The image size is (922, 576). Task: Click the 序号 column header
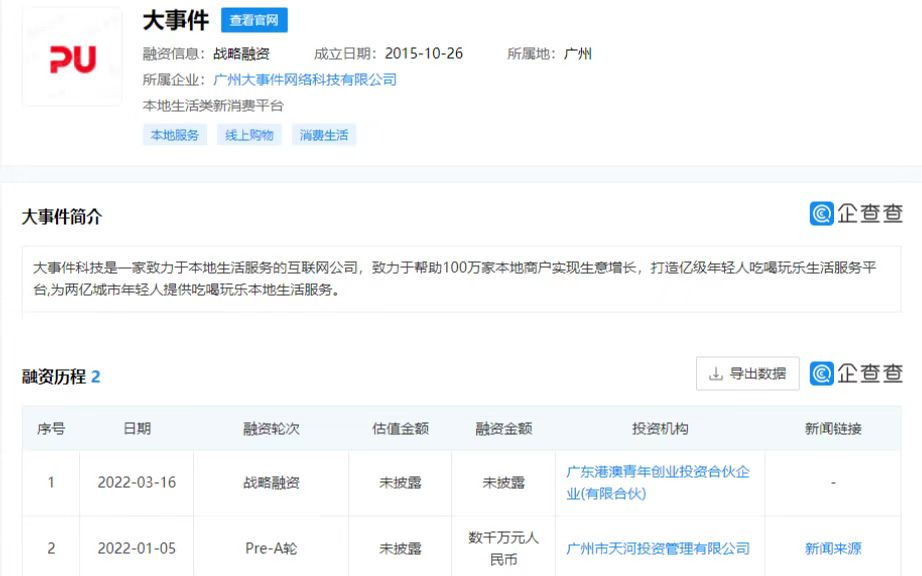pos(51,428)
